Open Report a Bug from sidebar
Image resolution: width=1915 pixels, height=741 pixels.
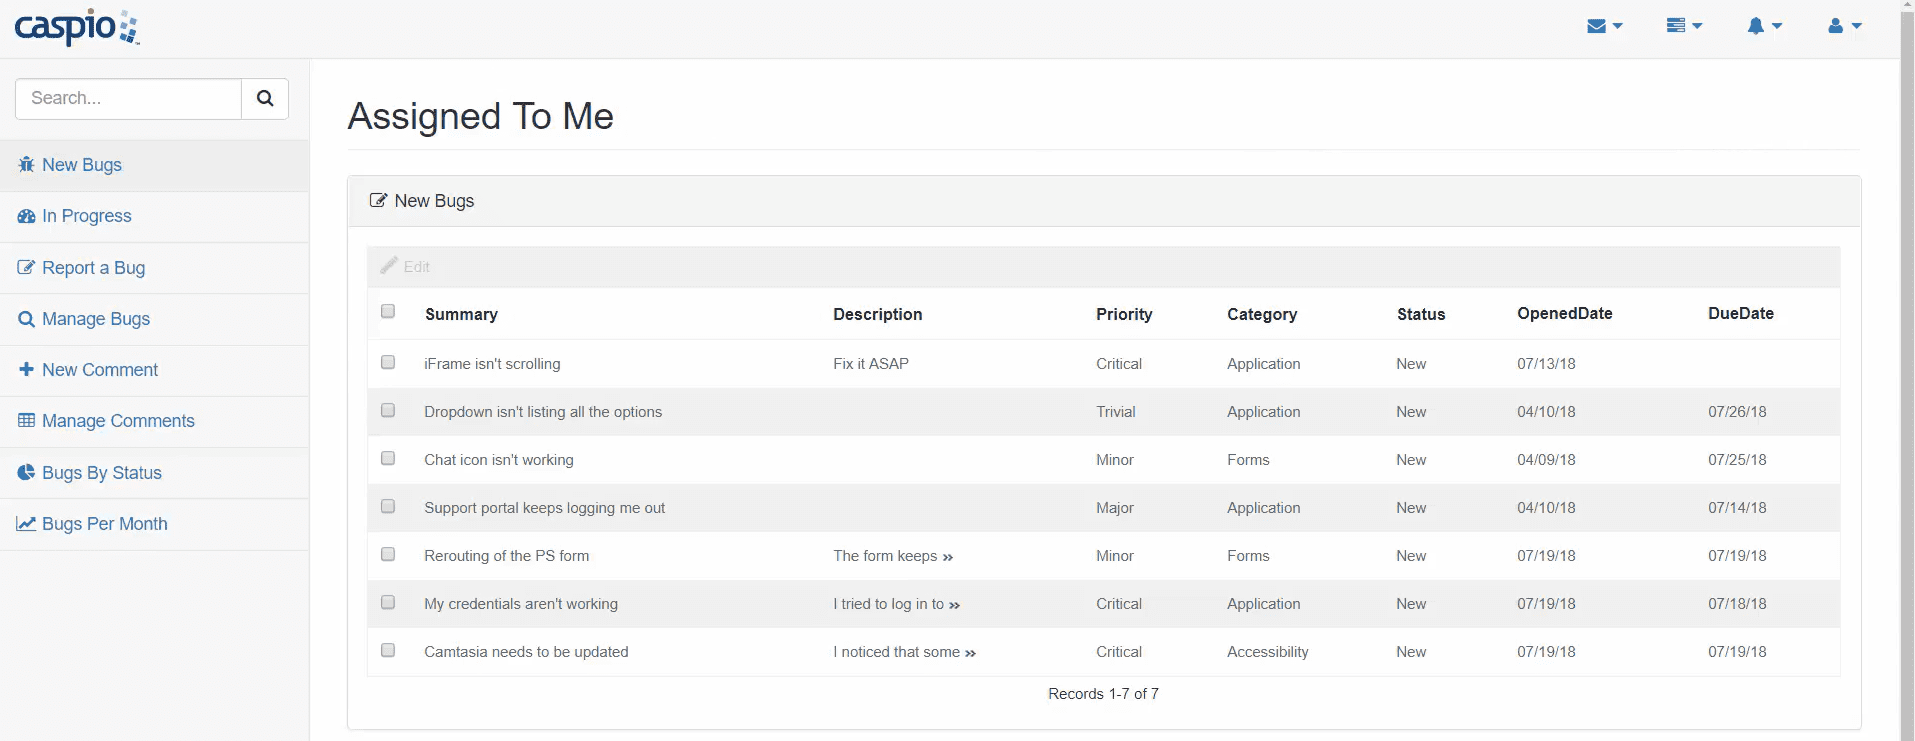coord(93,268)
